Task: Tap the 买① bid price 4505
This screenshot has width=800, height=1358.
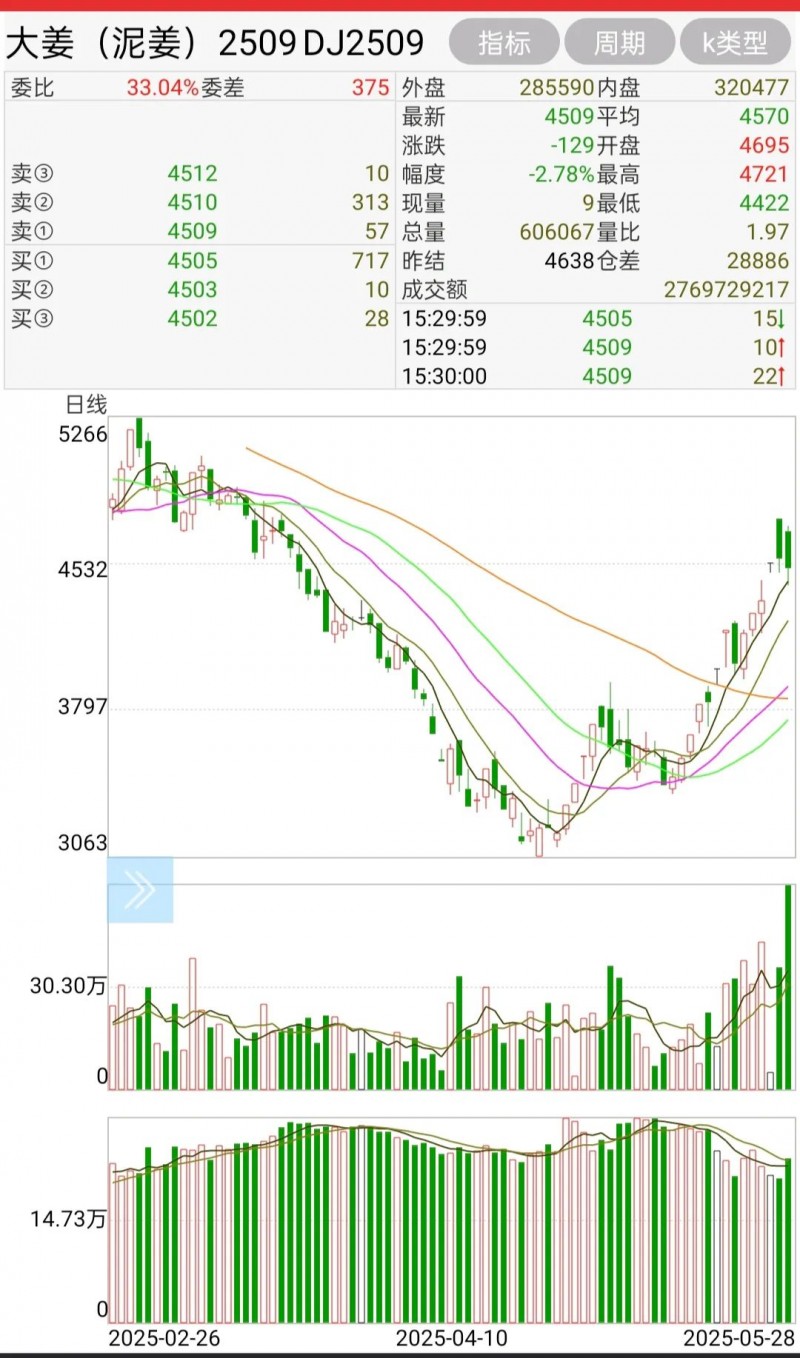Action: point(192,261)
